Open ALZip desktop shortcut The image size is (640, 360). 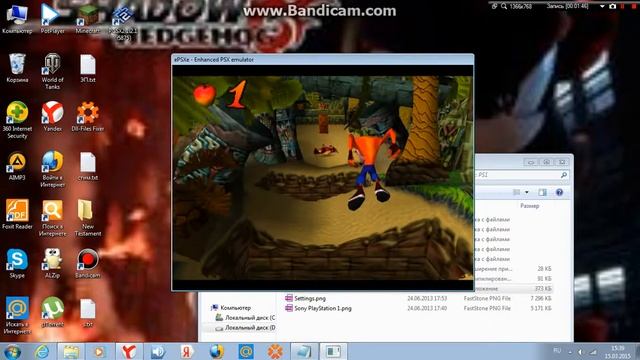click(x=52, y=263)
